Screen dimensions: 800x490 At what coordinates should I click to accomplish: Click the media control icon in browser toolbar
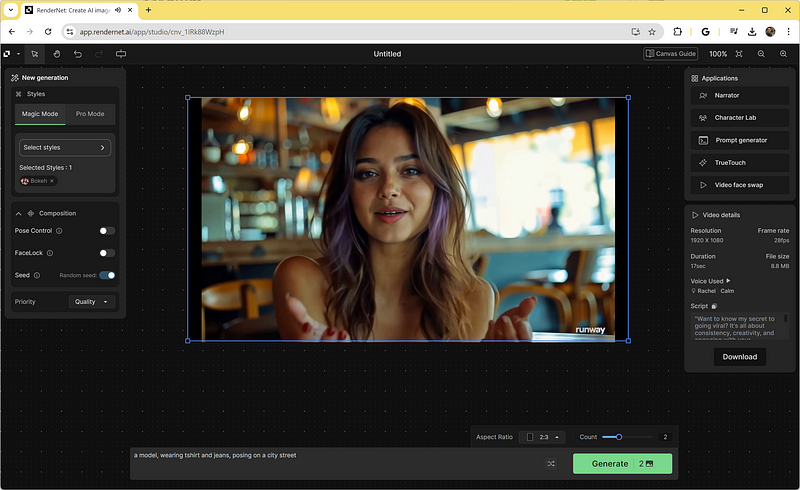coord(734,32)
